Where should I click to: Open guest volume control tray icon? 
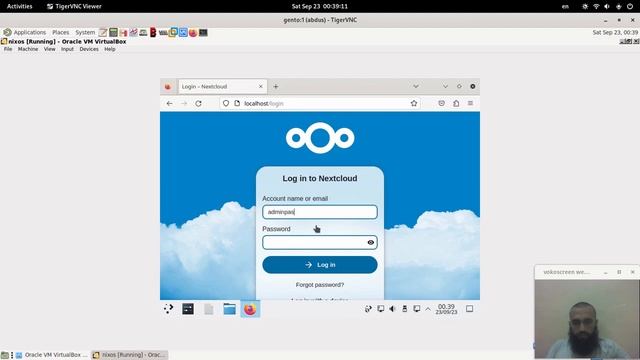392,309
